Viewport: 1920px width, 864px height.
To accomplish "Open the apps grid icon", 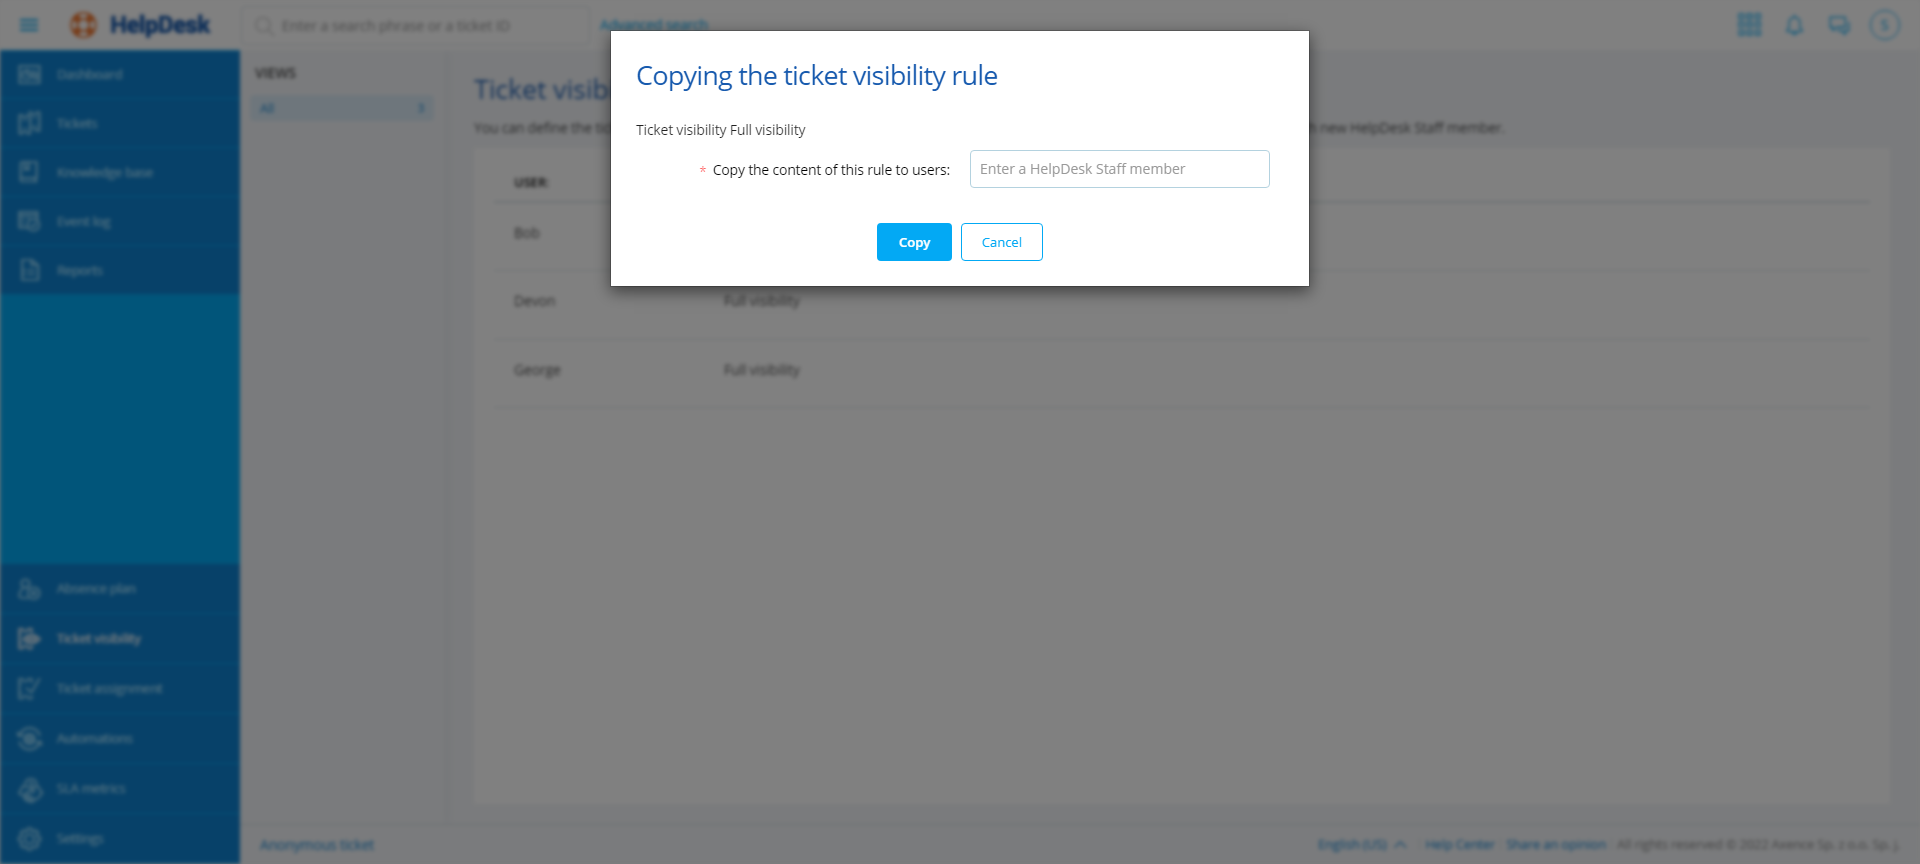I will (x=1749, y=25).
